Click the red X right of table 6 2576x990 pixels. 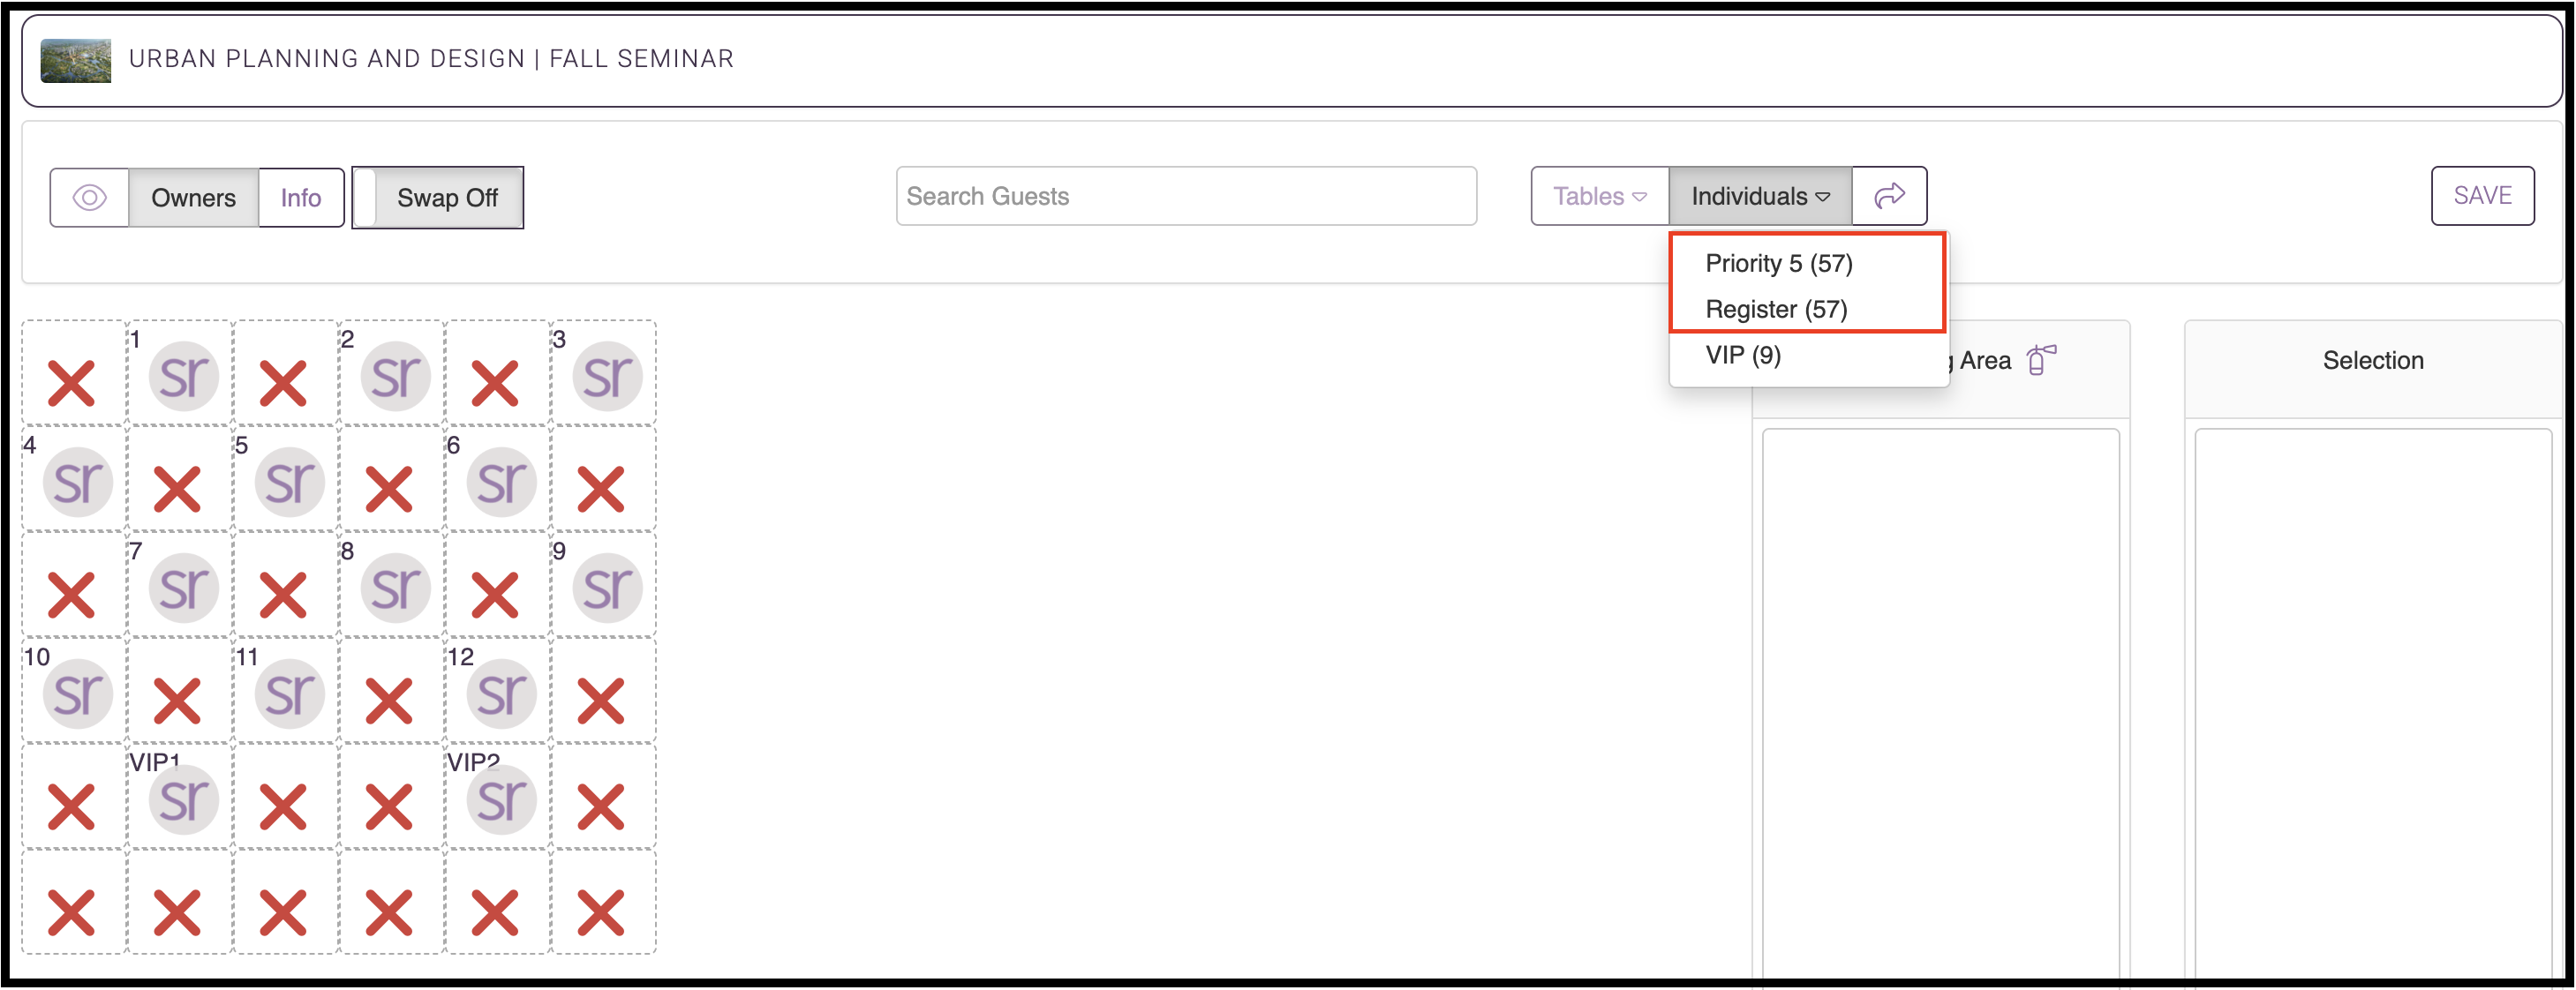[x=601, y=490]
